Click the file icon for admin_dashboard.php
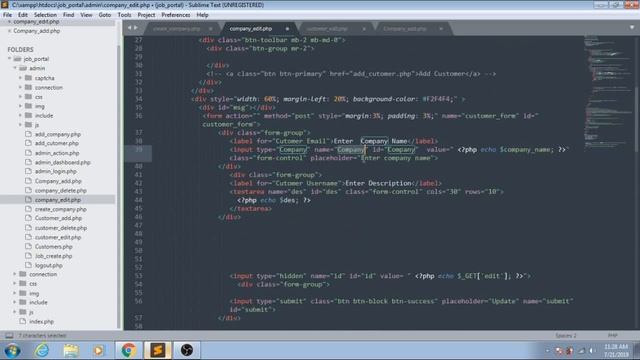This screenshot has height=360, width=640. click(x=28, y=162)
